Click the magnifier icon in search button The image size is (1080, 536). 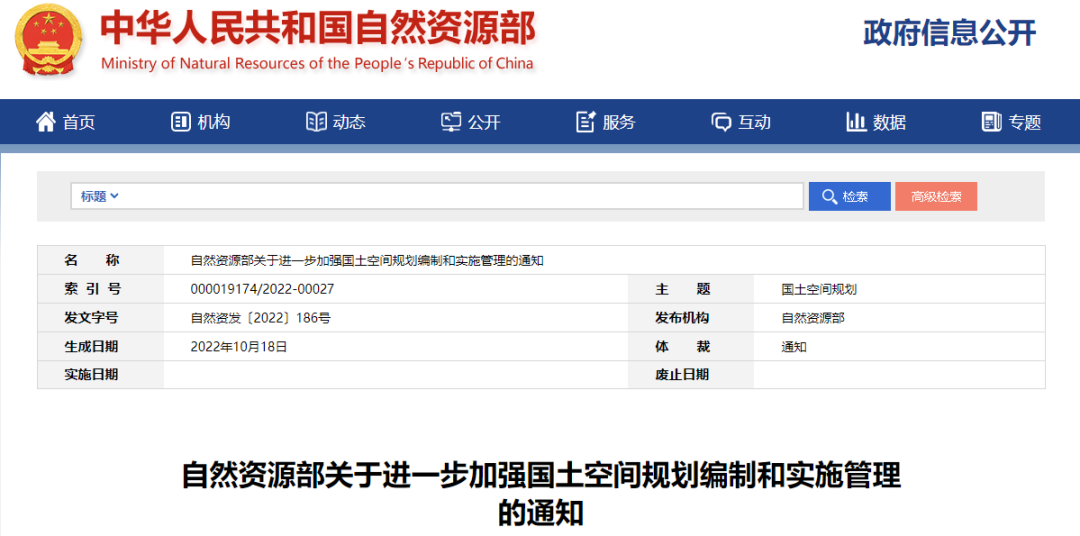coord(829,197)
